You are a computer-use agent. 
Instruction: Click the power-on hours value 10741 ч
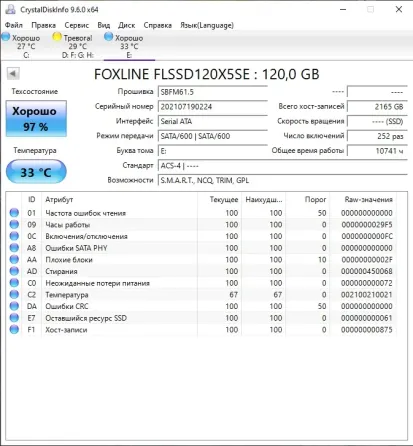point(377,151)
